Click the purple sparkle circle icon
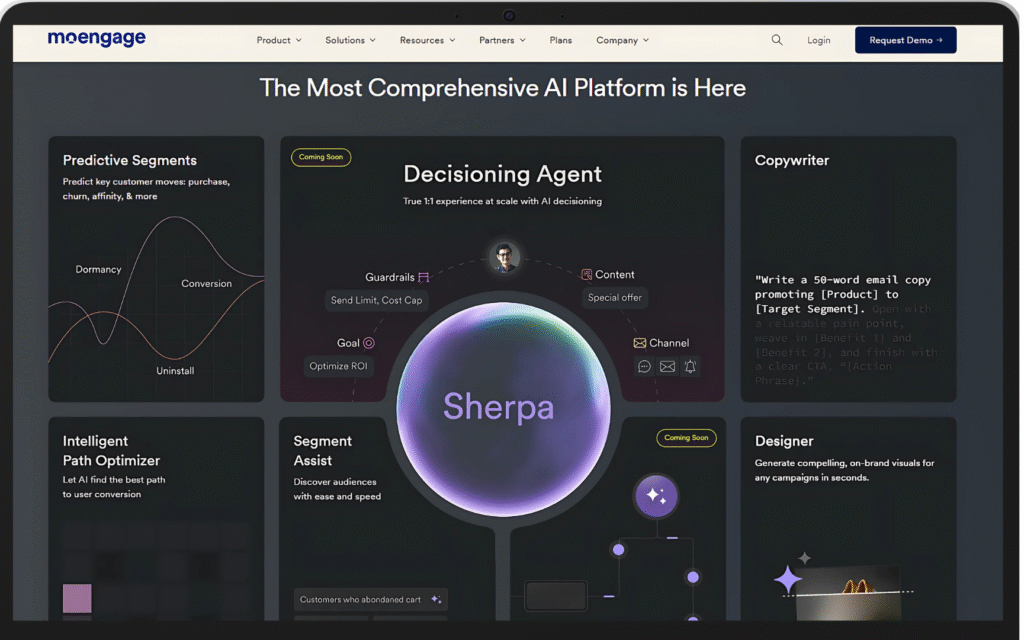This screenshot has width=1024, height=640. 656,496
